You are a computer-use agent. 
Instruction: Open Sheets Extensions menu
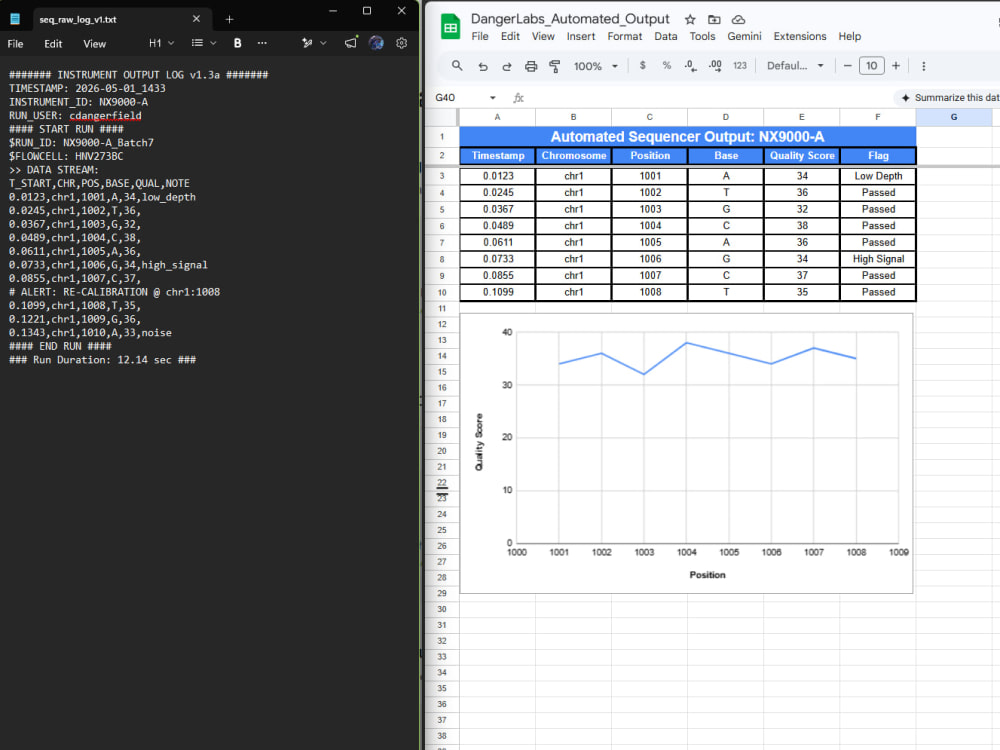[x=800, y=36]
